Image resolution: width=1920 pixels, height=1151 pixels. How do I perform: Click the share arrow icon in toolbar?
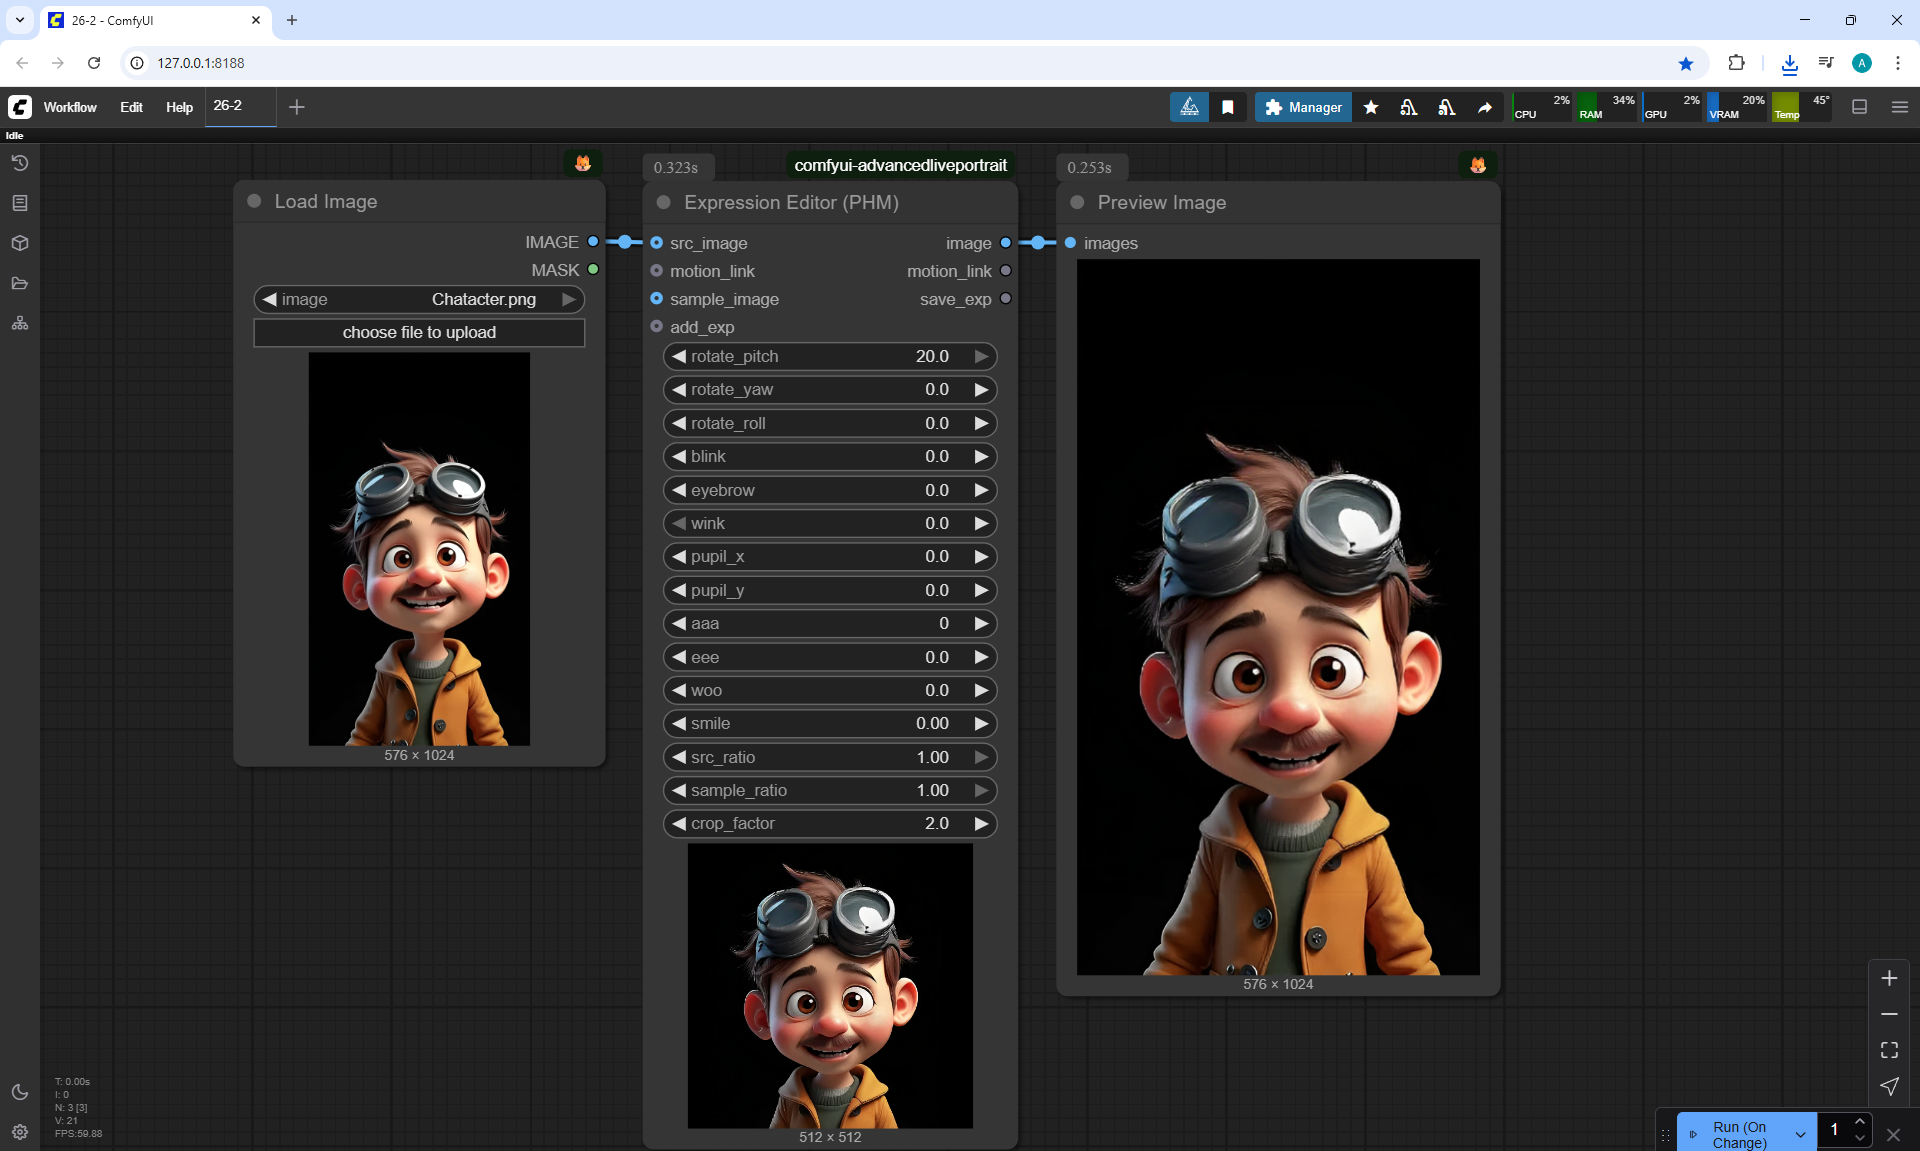[1485, 107]
